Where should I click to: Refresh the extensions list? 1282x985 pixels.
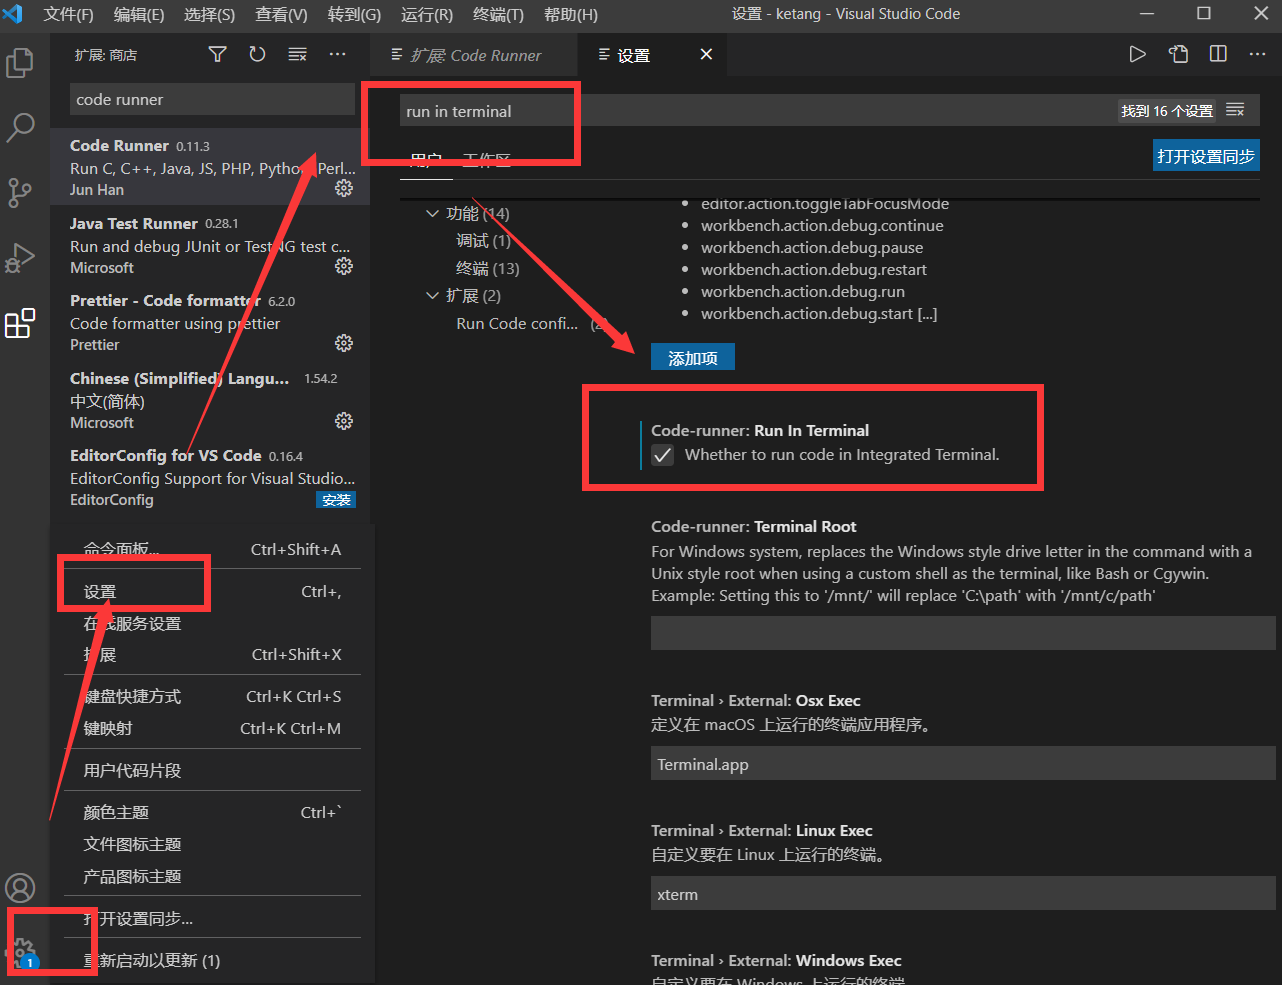pos(257,55)
